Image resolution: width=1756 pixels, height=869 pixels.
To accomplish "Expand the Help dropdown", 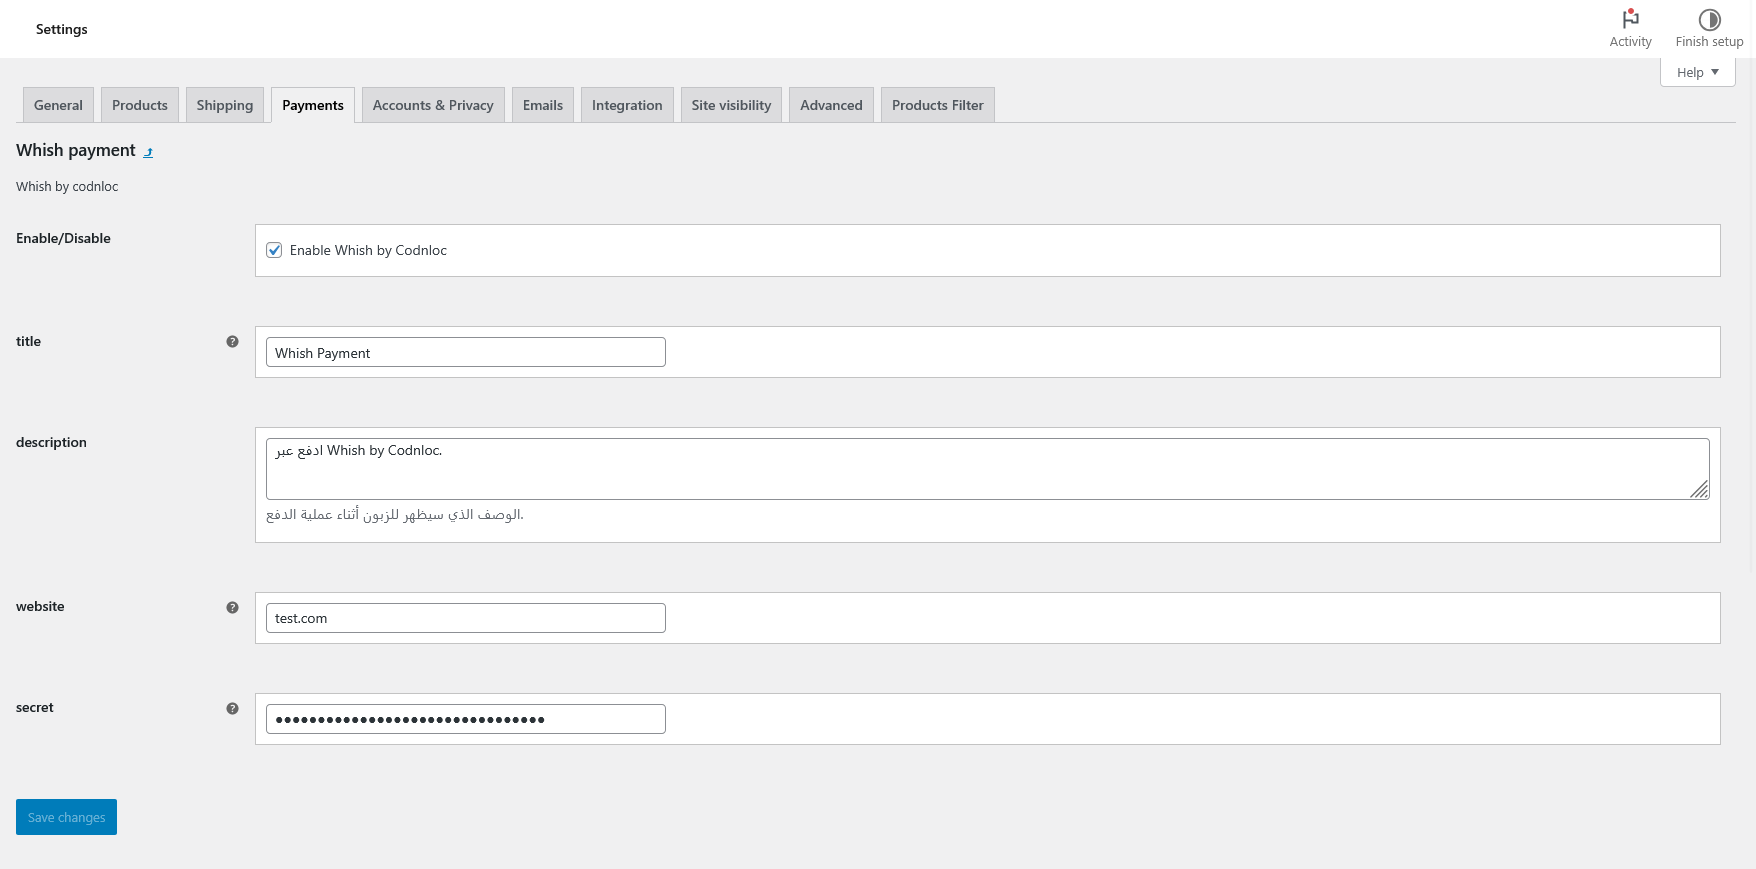I will click(1697, 72).
